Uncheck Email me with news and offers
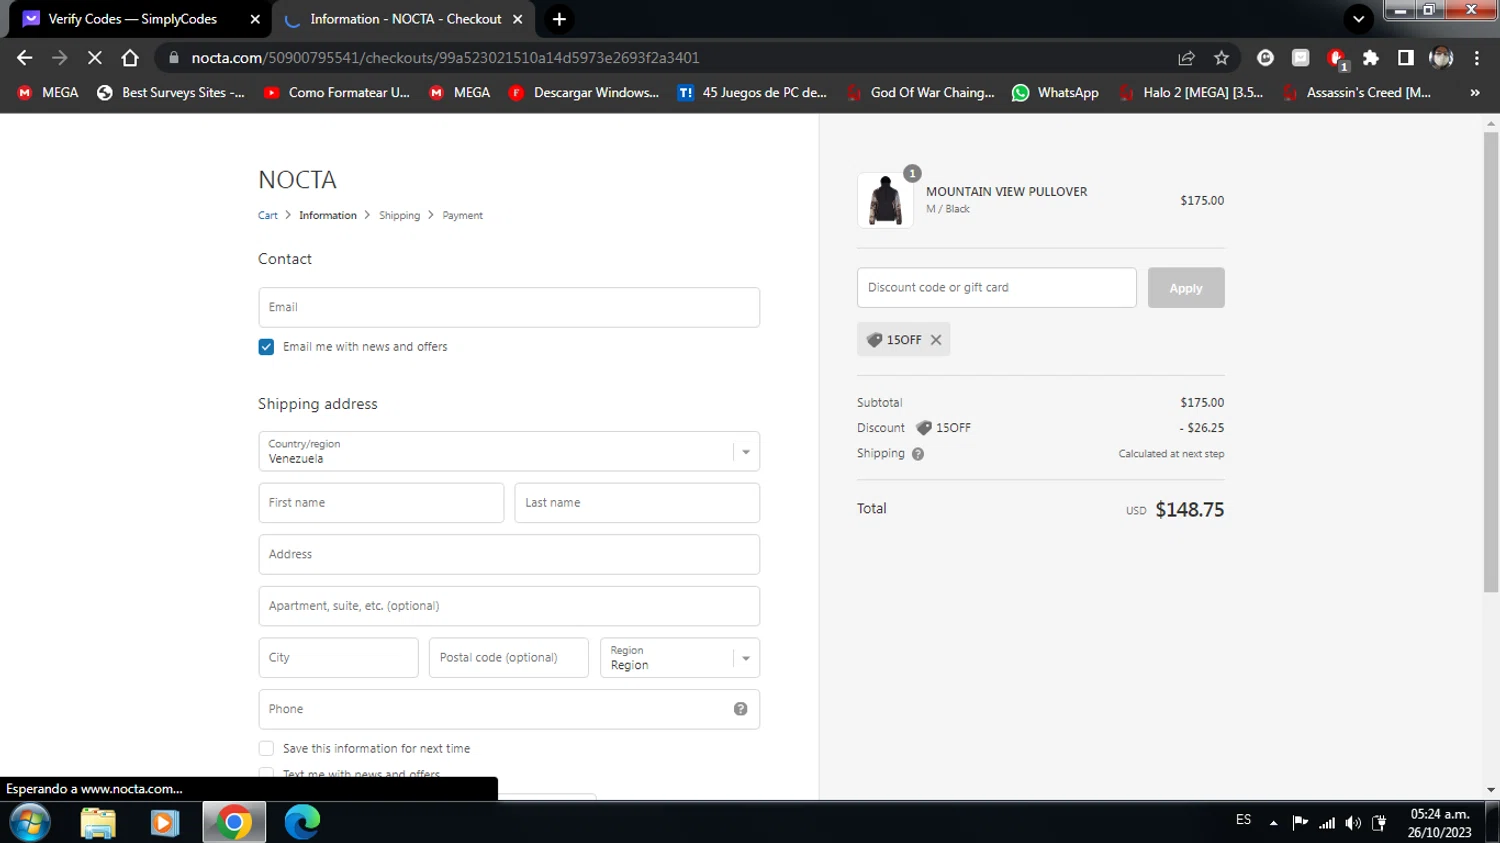 tap(266, 347)
